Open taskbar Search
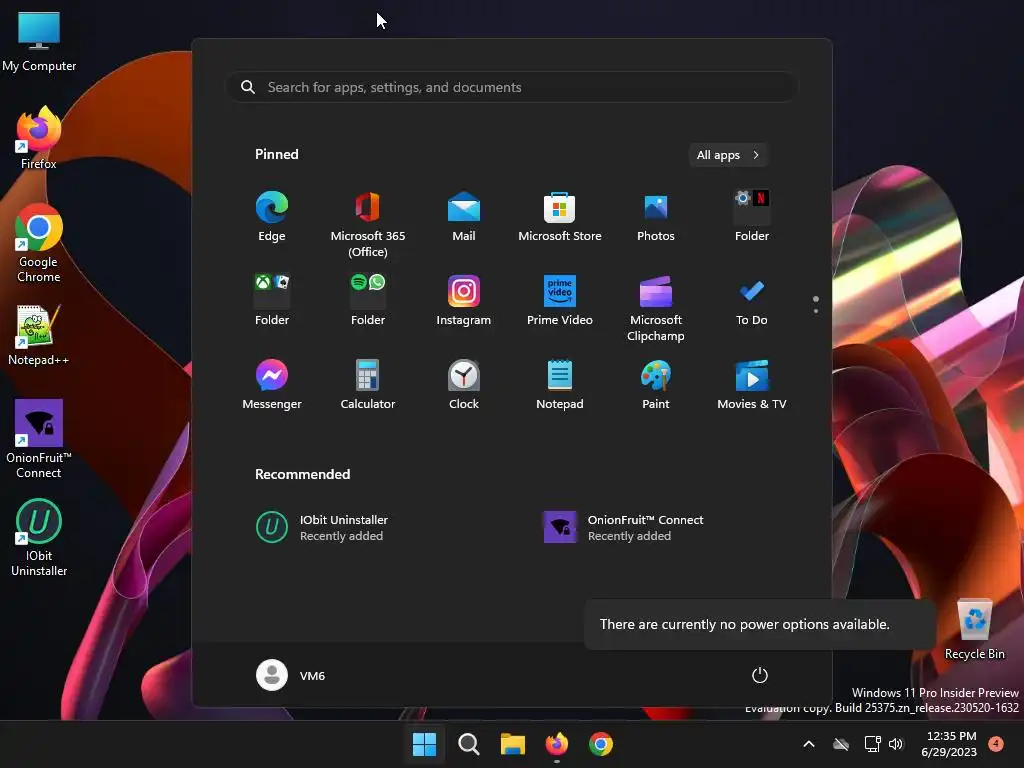The image size is (1024, 768). coord(469,744)
